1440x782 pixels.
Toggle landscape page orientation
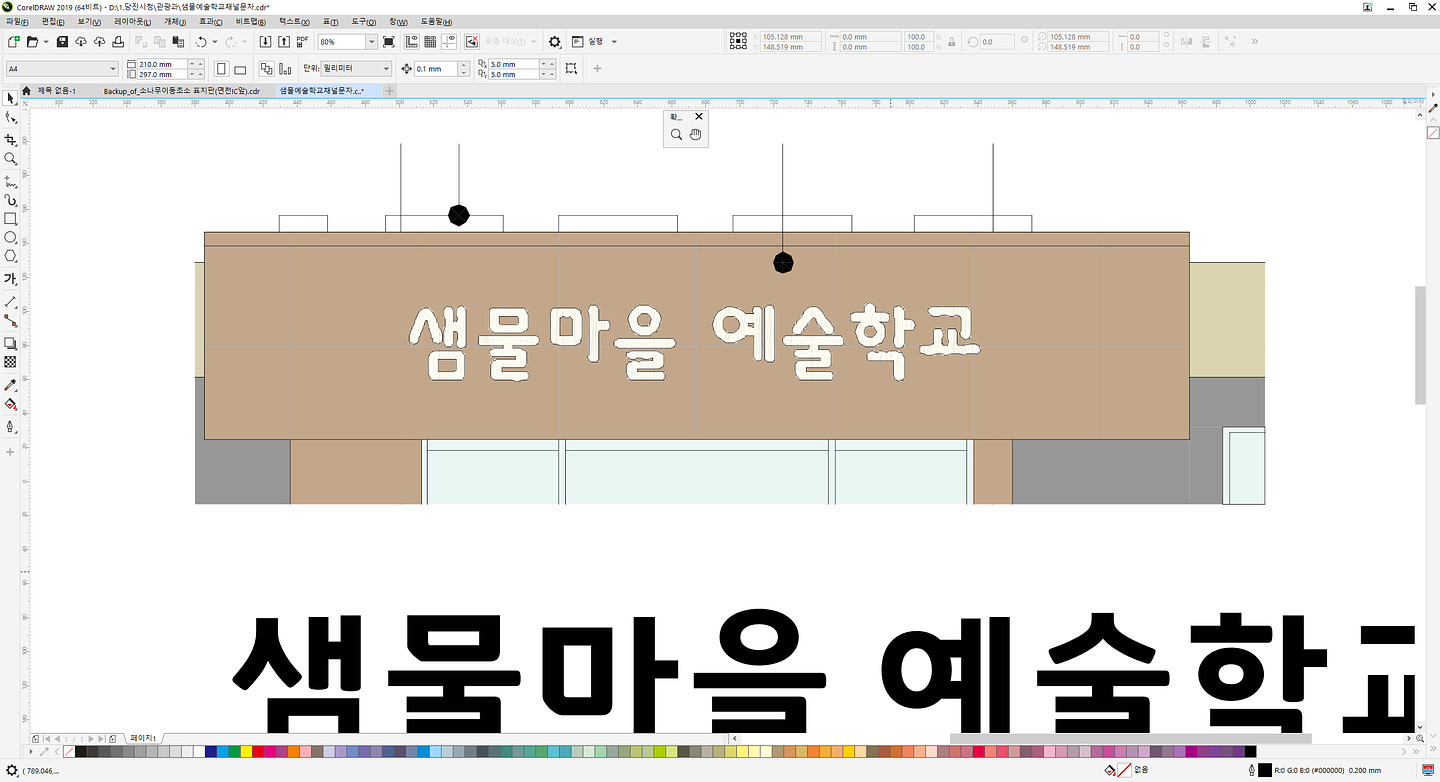pos(242,69)
